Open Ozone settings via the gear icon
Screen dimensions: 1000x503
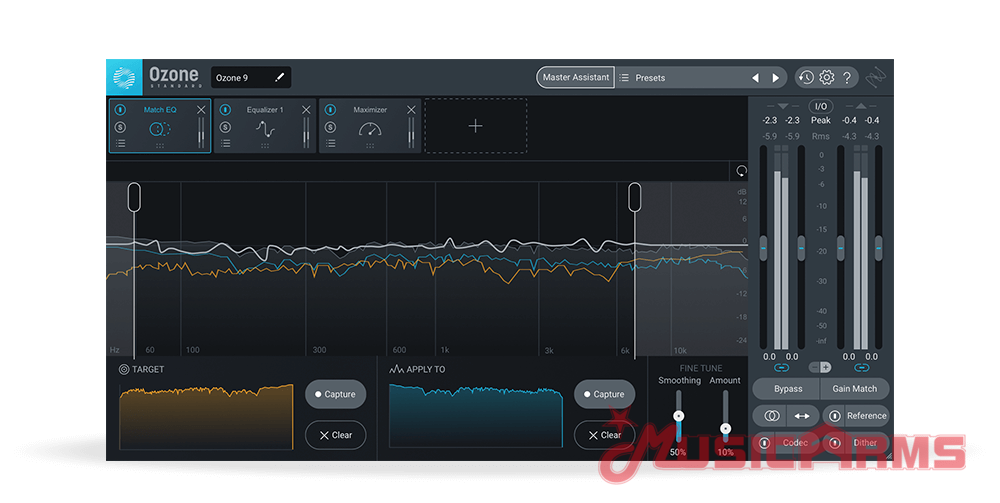pyautogui.click(x=827, y=78)
